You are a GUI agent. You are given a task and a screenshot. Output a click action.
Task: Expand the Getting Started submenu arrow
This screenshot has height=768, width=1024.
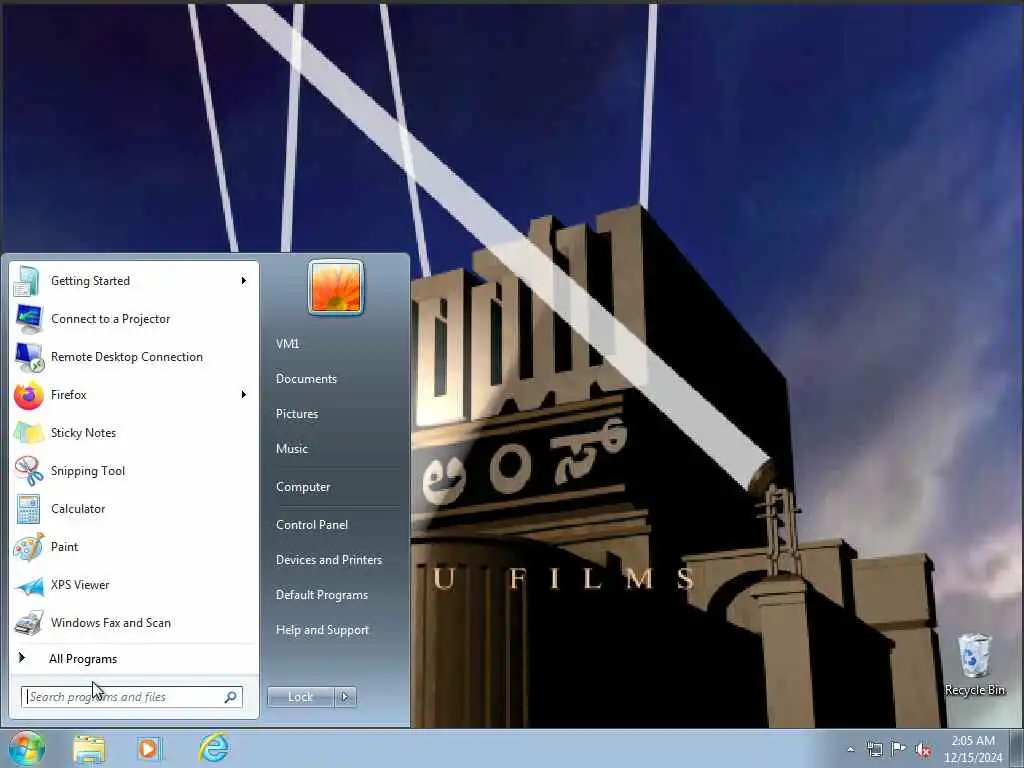tap(244, 281)
